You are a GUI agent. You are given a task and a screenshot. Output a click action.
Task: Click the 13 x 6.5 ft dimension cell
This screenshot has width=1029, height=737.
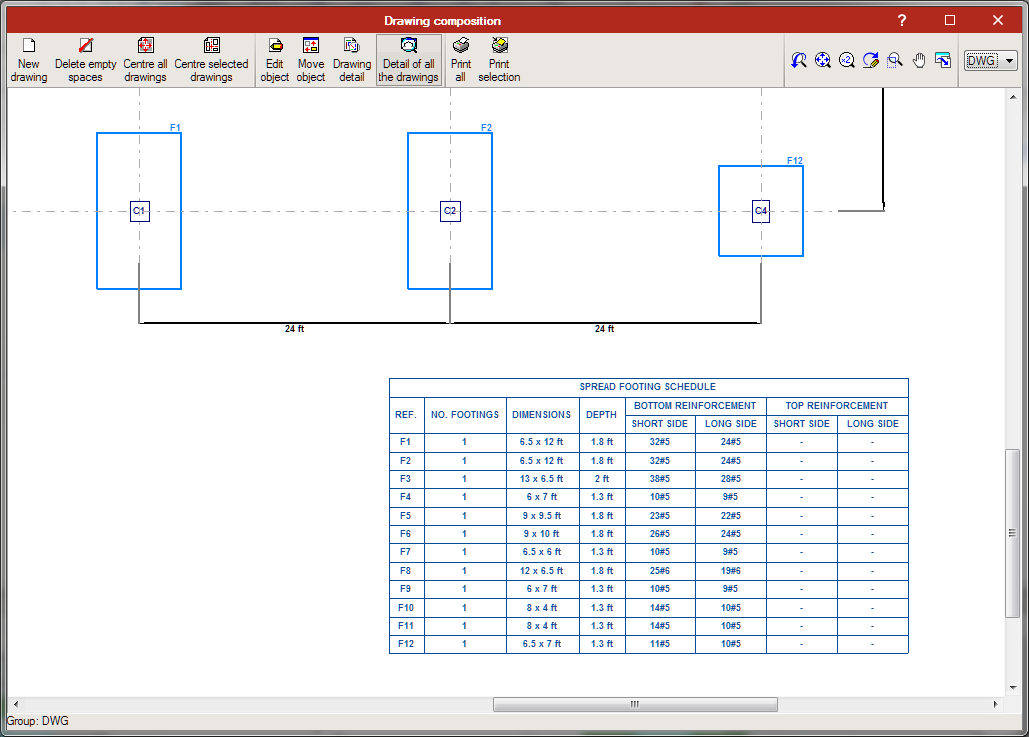[541, 479]
